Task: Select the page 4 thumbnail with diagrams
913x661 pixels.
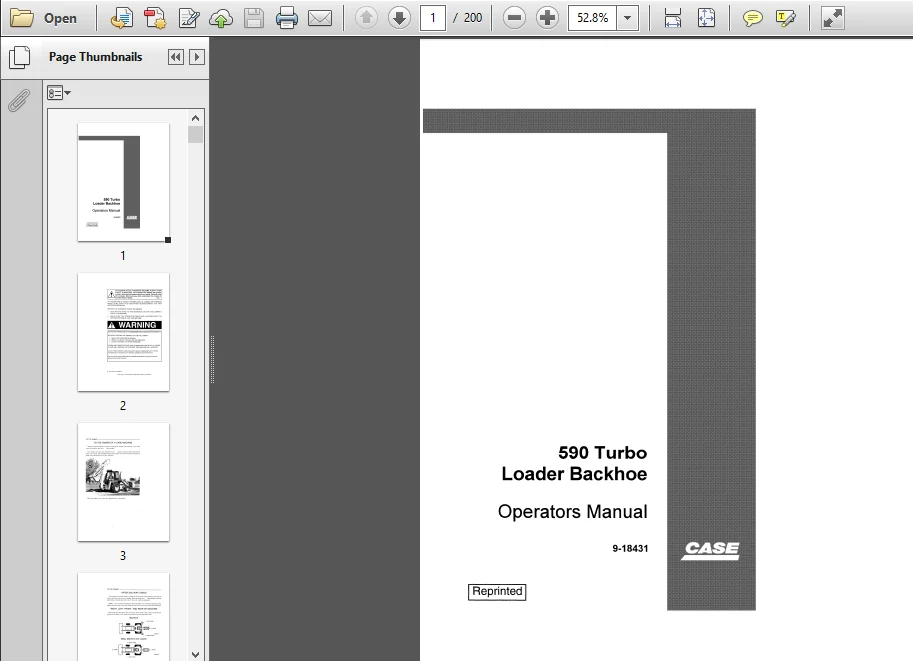Action: (123, 617)
